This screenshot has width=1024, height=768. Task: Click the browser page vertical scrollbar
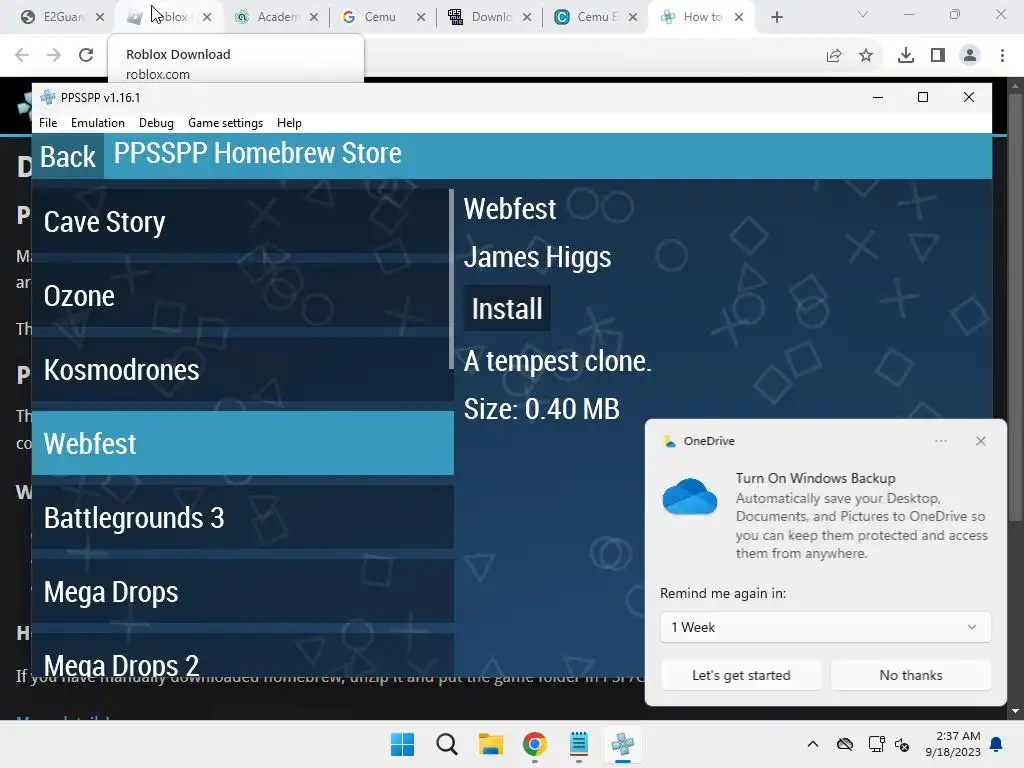1015,307
